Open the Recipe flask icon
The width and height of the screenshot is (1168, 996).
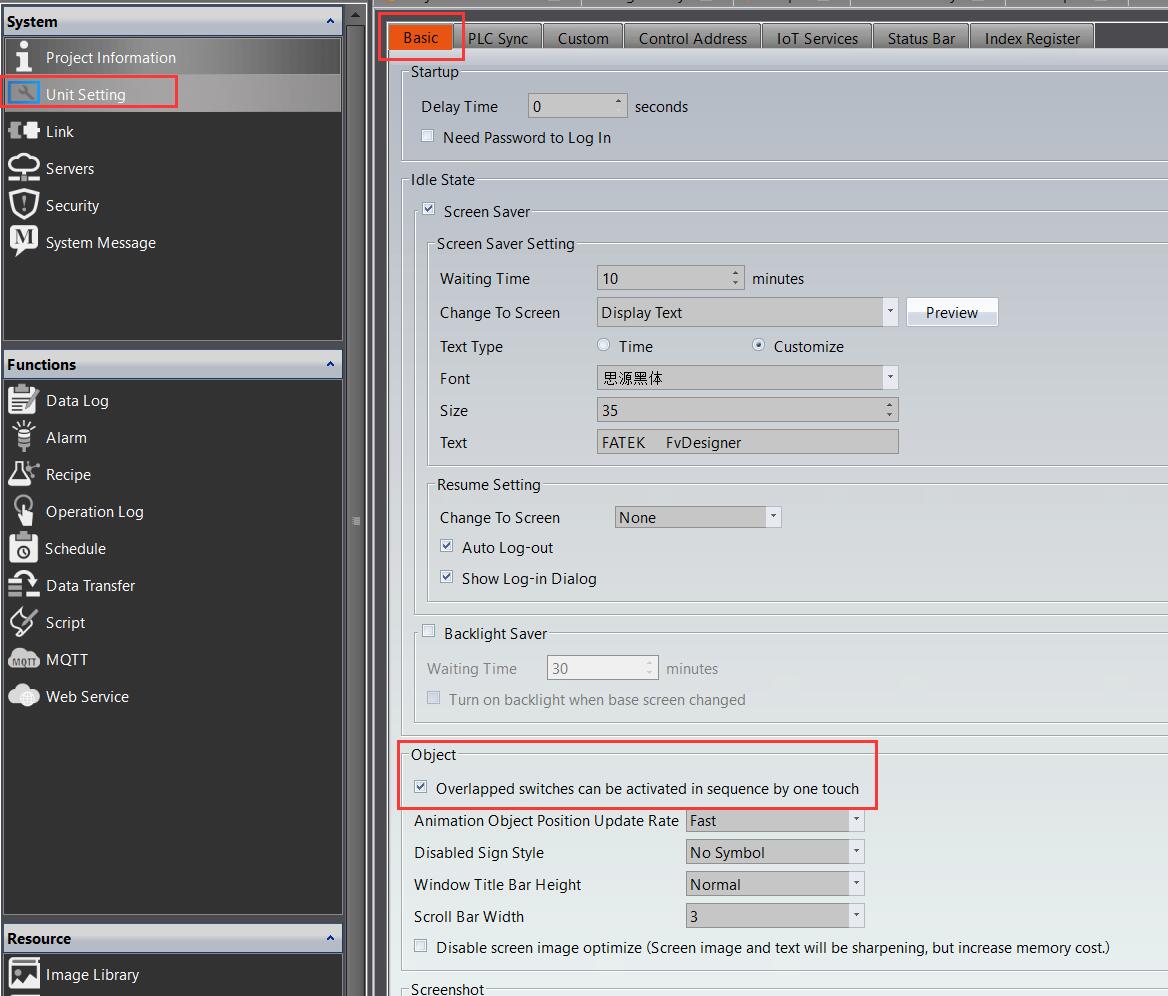[x=24, y=474]
